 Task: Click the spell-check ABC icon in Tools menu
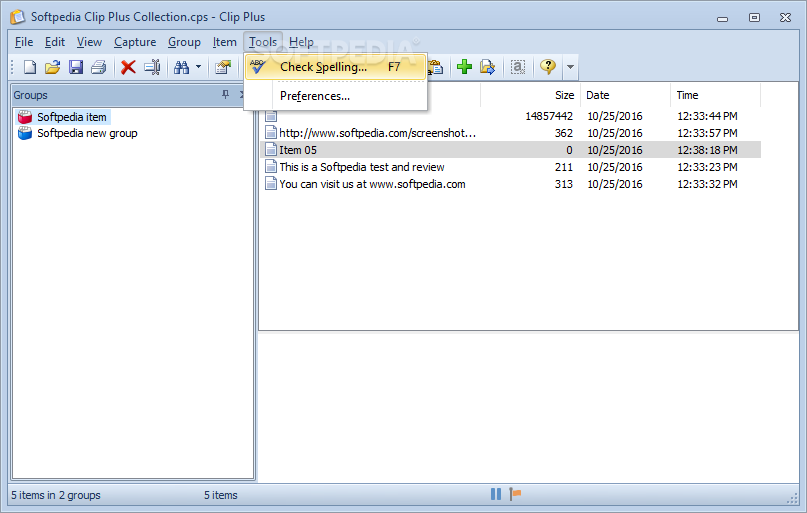click(257, 66)
